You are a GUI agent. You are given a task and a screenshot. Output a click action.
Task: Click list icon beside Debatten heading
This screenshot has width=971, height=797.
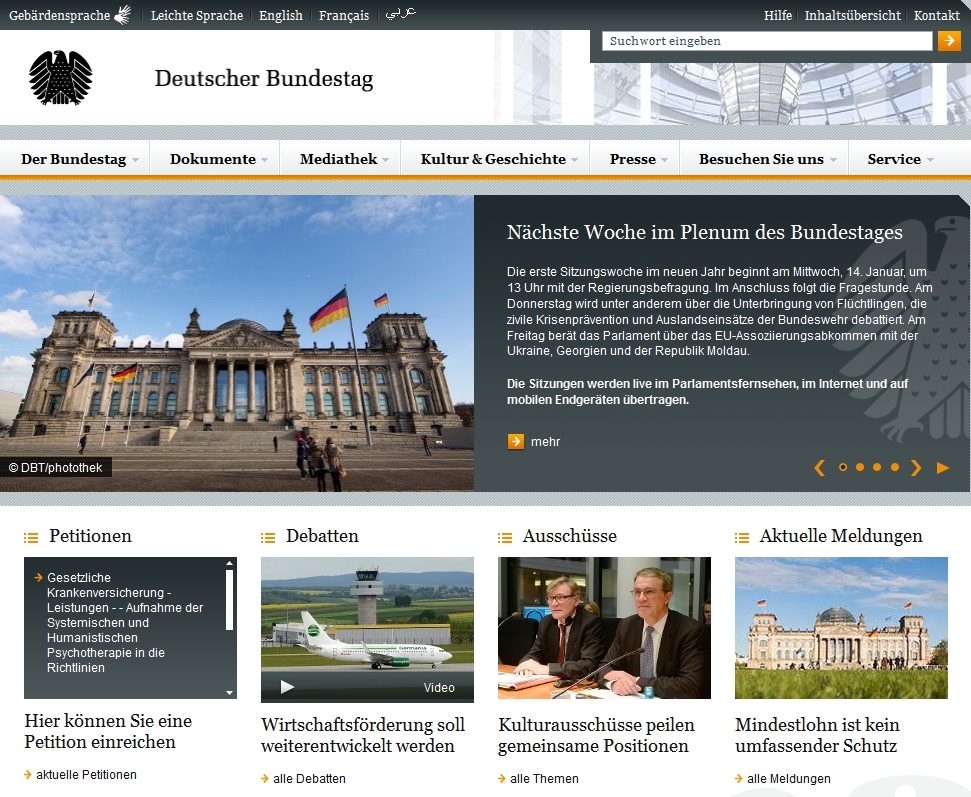pos(268,538)
